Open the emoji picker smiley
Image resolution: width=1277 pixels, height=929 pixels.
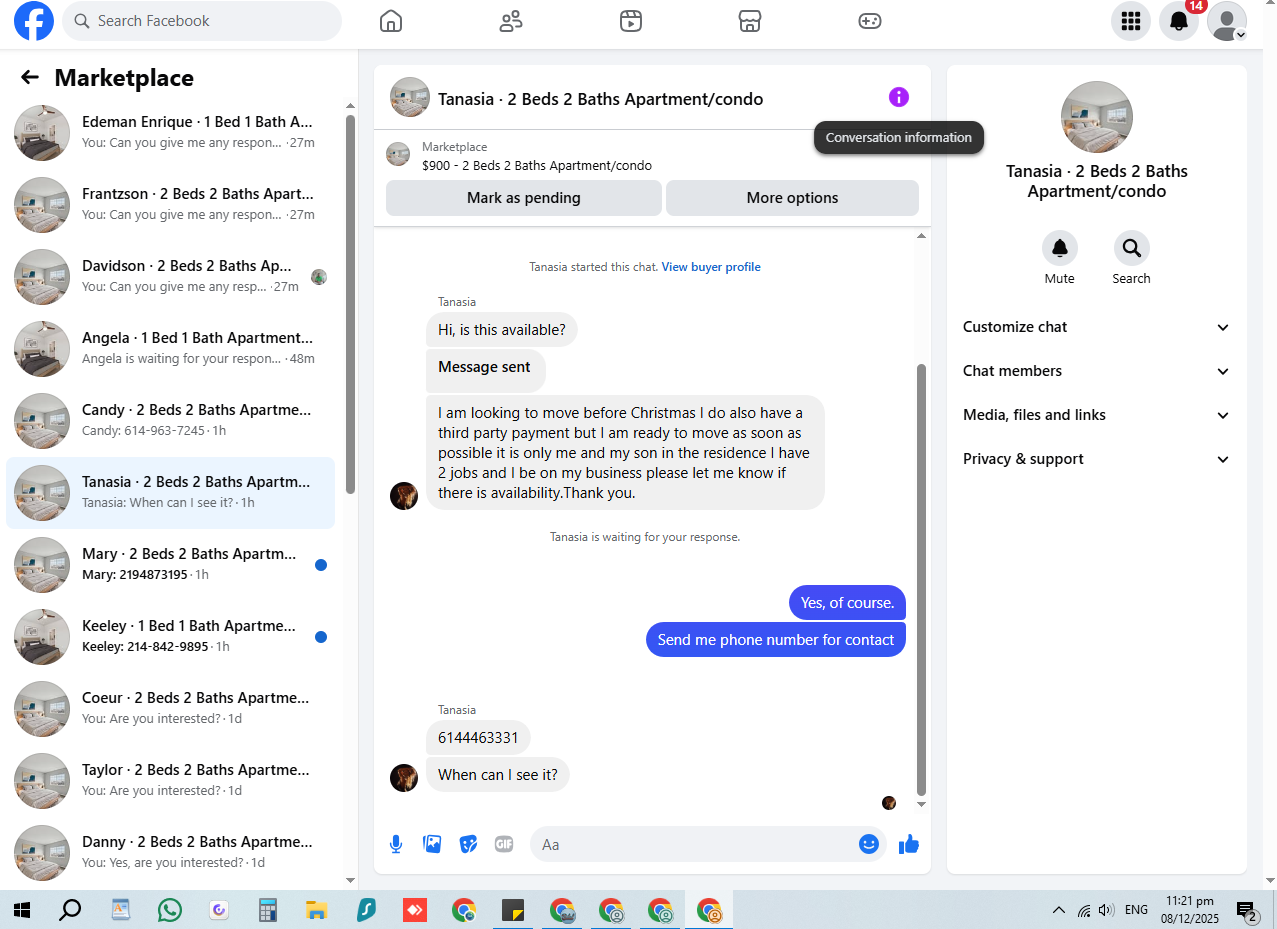869,844
